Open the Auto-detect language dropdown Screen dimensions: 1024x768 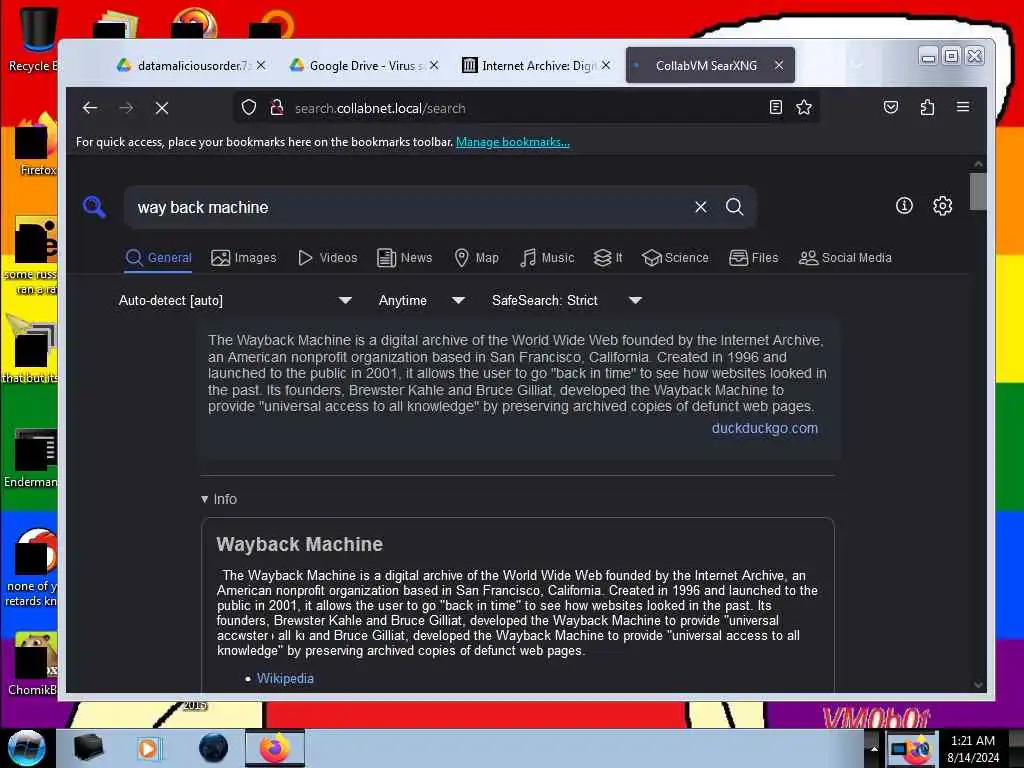[235, 300]
